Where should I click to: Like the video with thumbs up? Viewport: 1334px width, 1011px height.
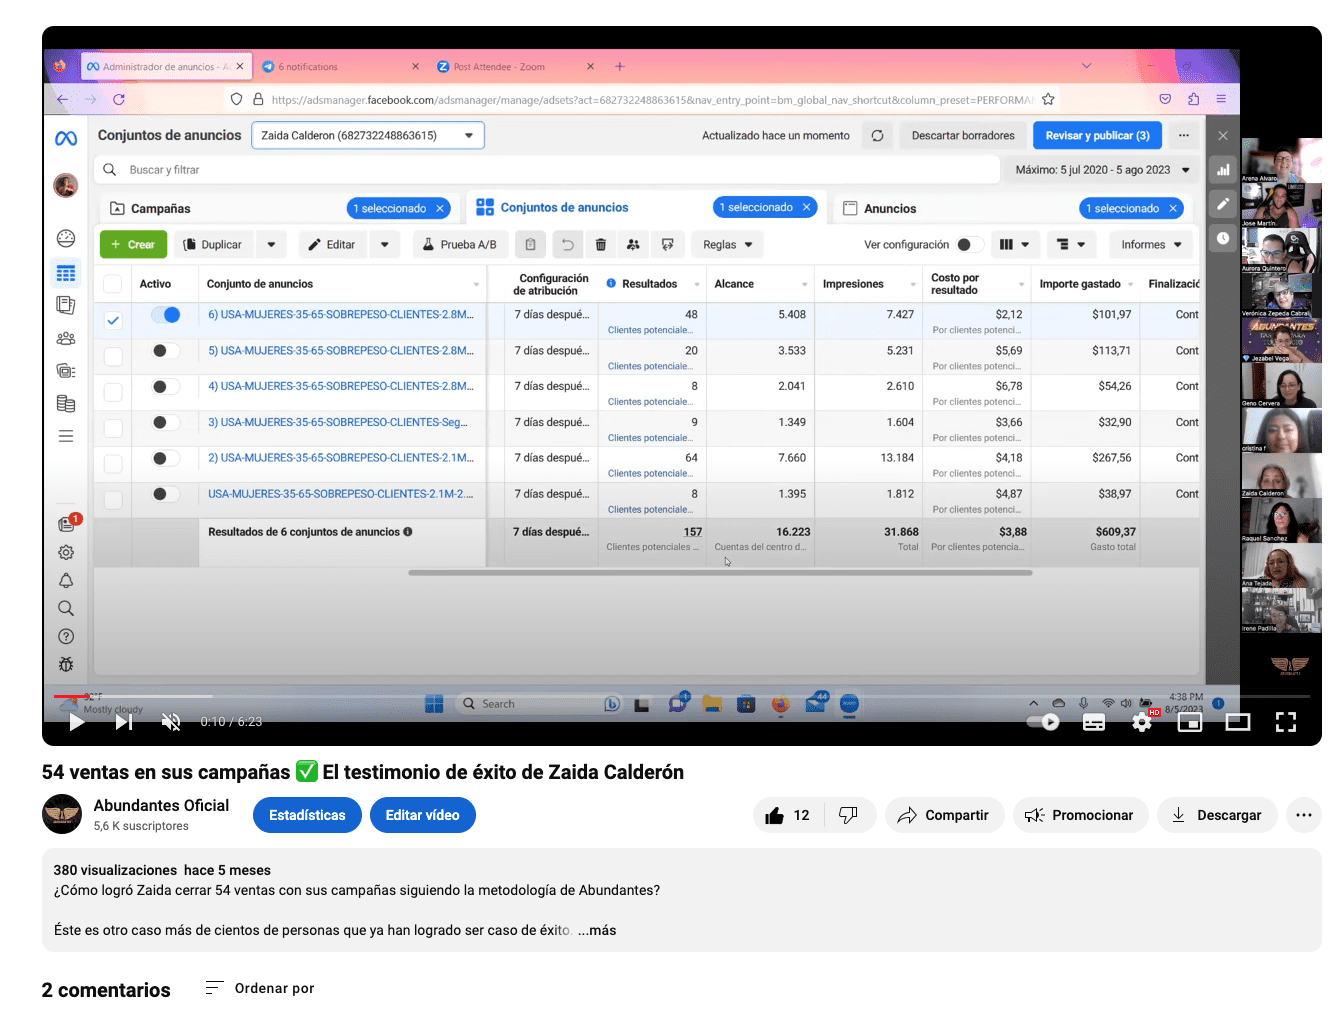(x=788, y=815)
